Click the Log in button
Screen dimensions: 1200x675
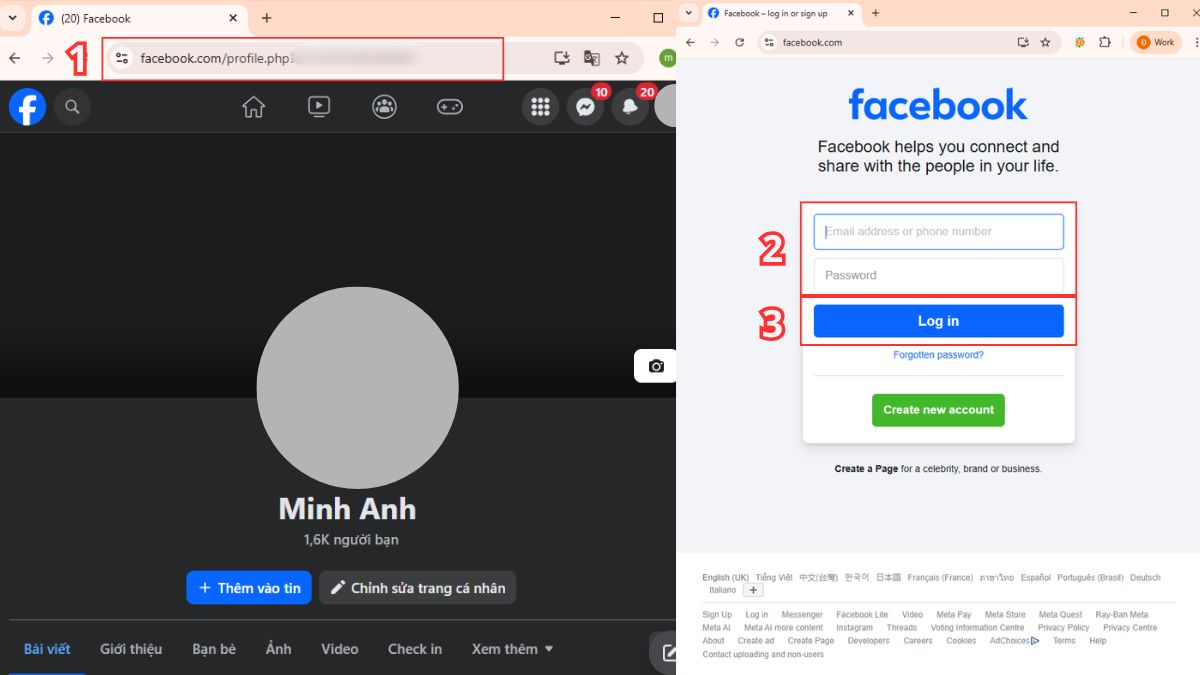click(938, 320)
